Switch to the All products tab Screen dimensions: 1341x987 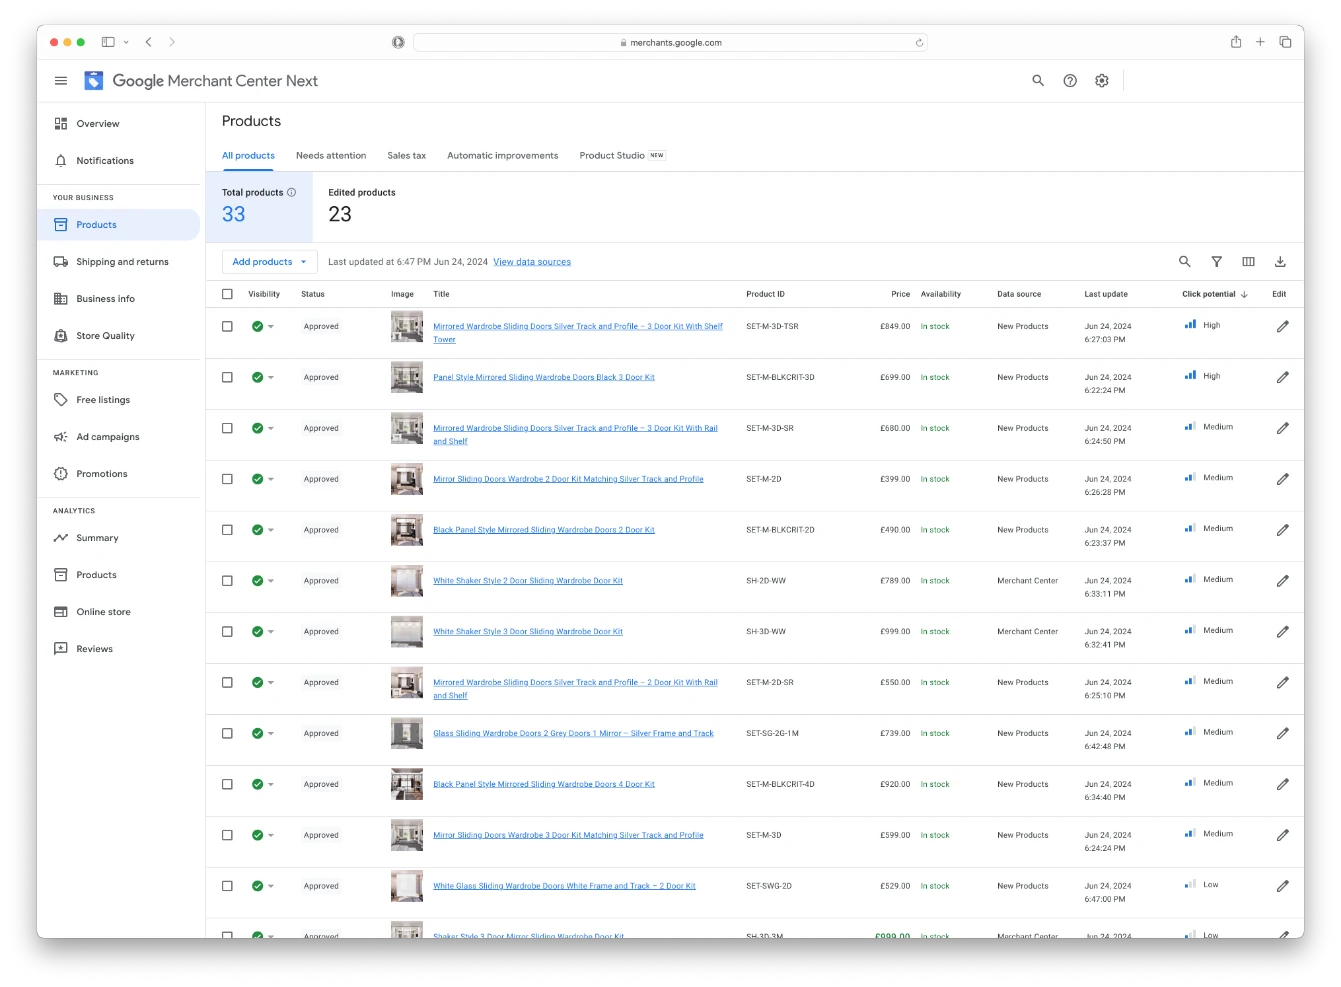248,156
